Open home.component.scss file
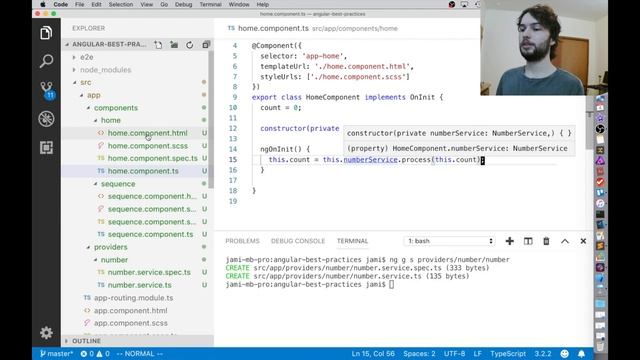Screen dimensions: 640x360 coord(148,146)
